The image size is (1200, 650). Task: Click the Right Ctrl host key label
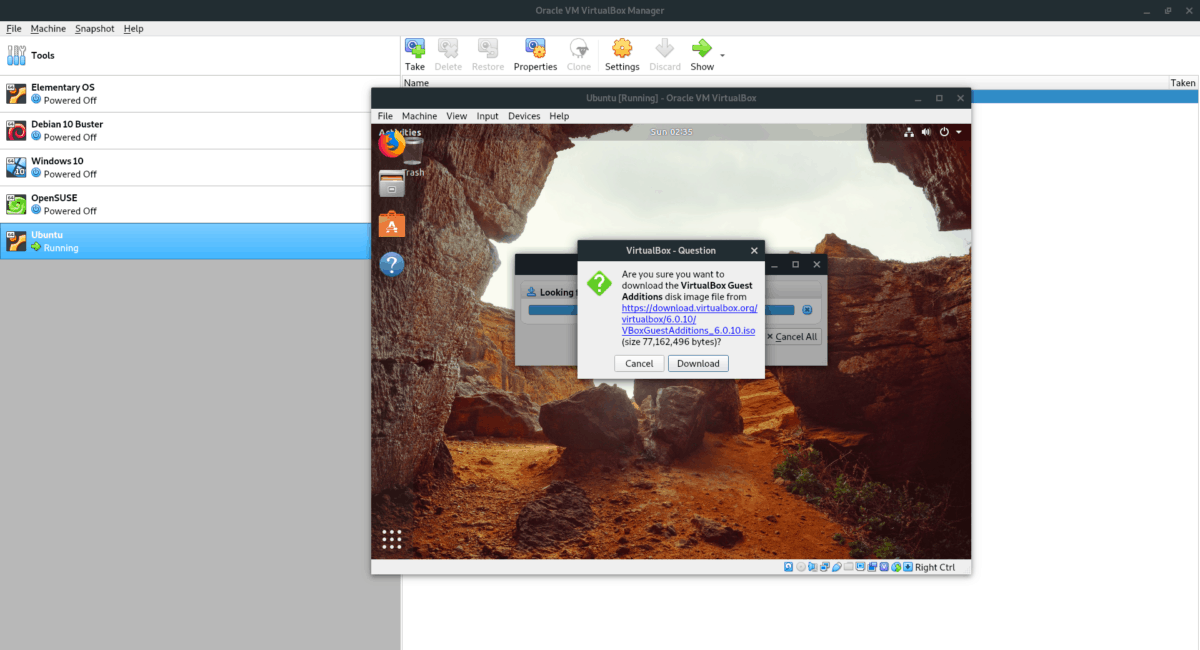click(935, 567)
